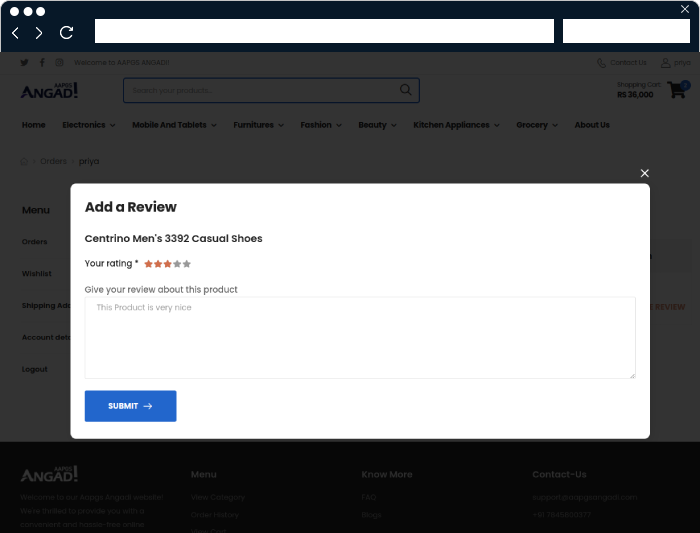Click the footer Angadi logo
This screenshot has width=700, height=533.
[49, 474]
